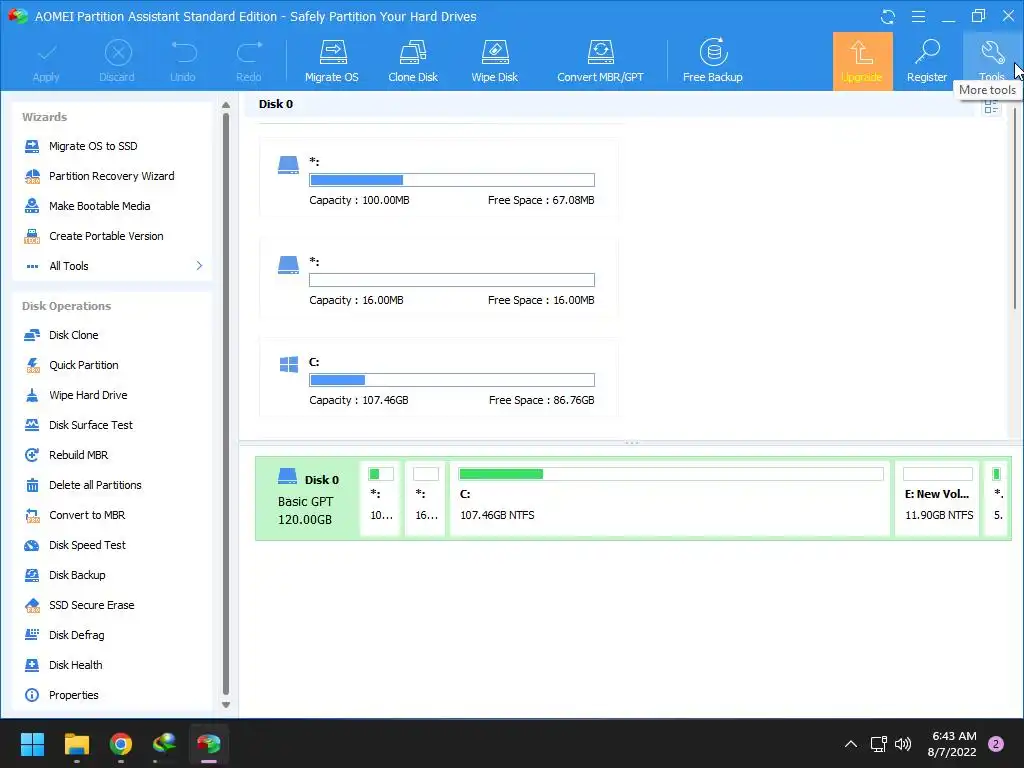Click the Discard toolbar icon
The width and height of the screenshot is (1024, 768).
point(118,61)
